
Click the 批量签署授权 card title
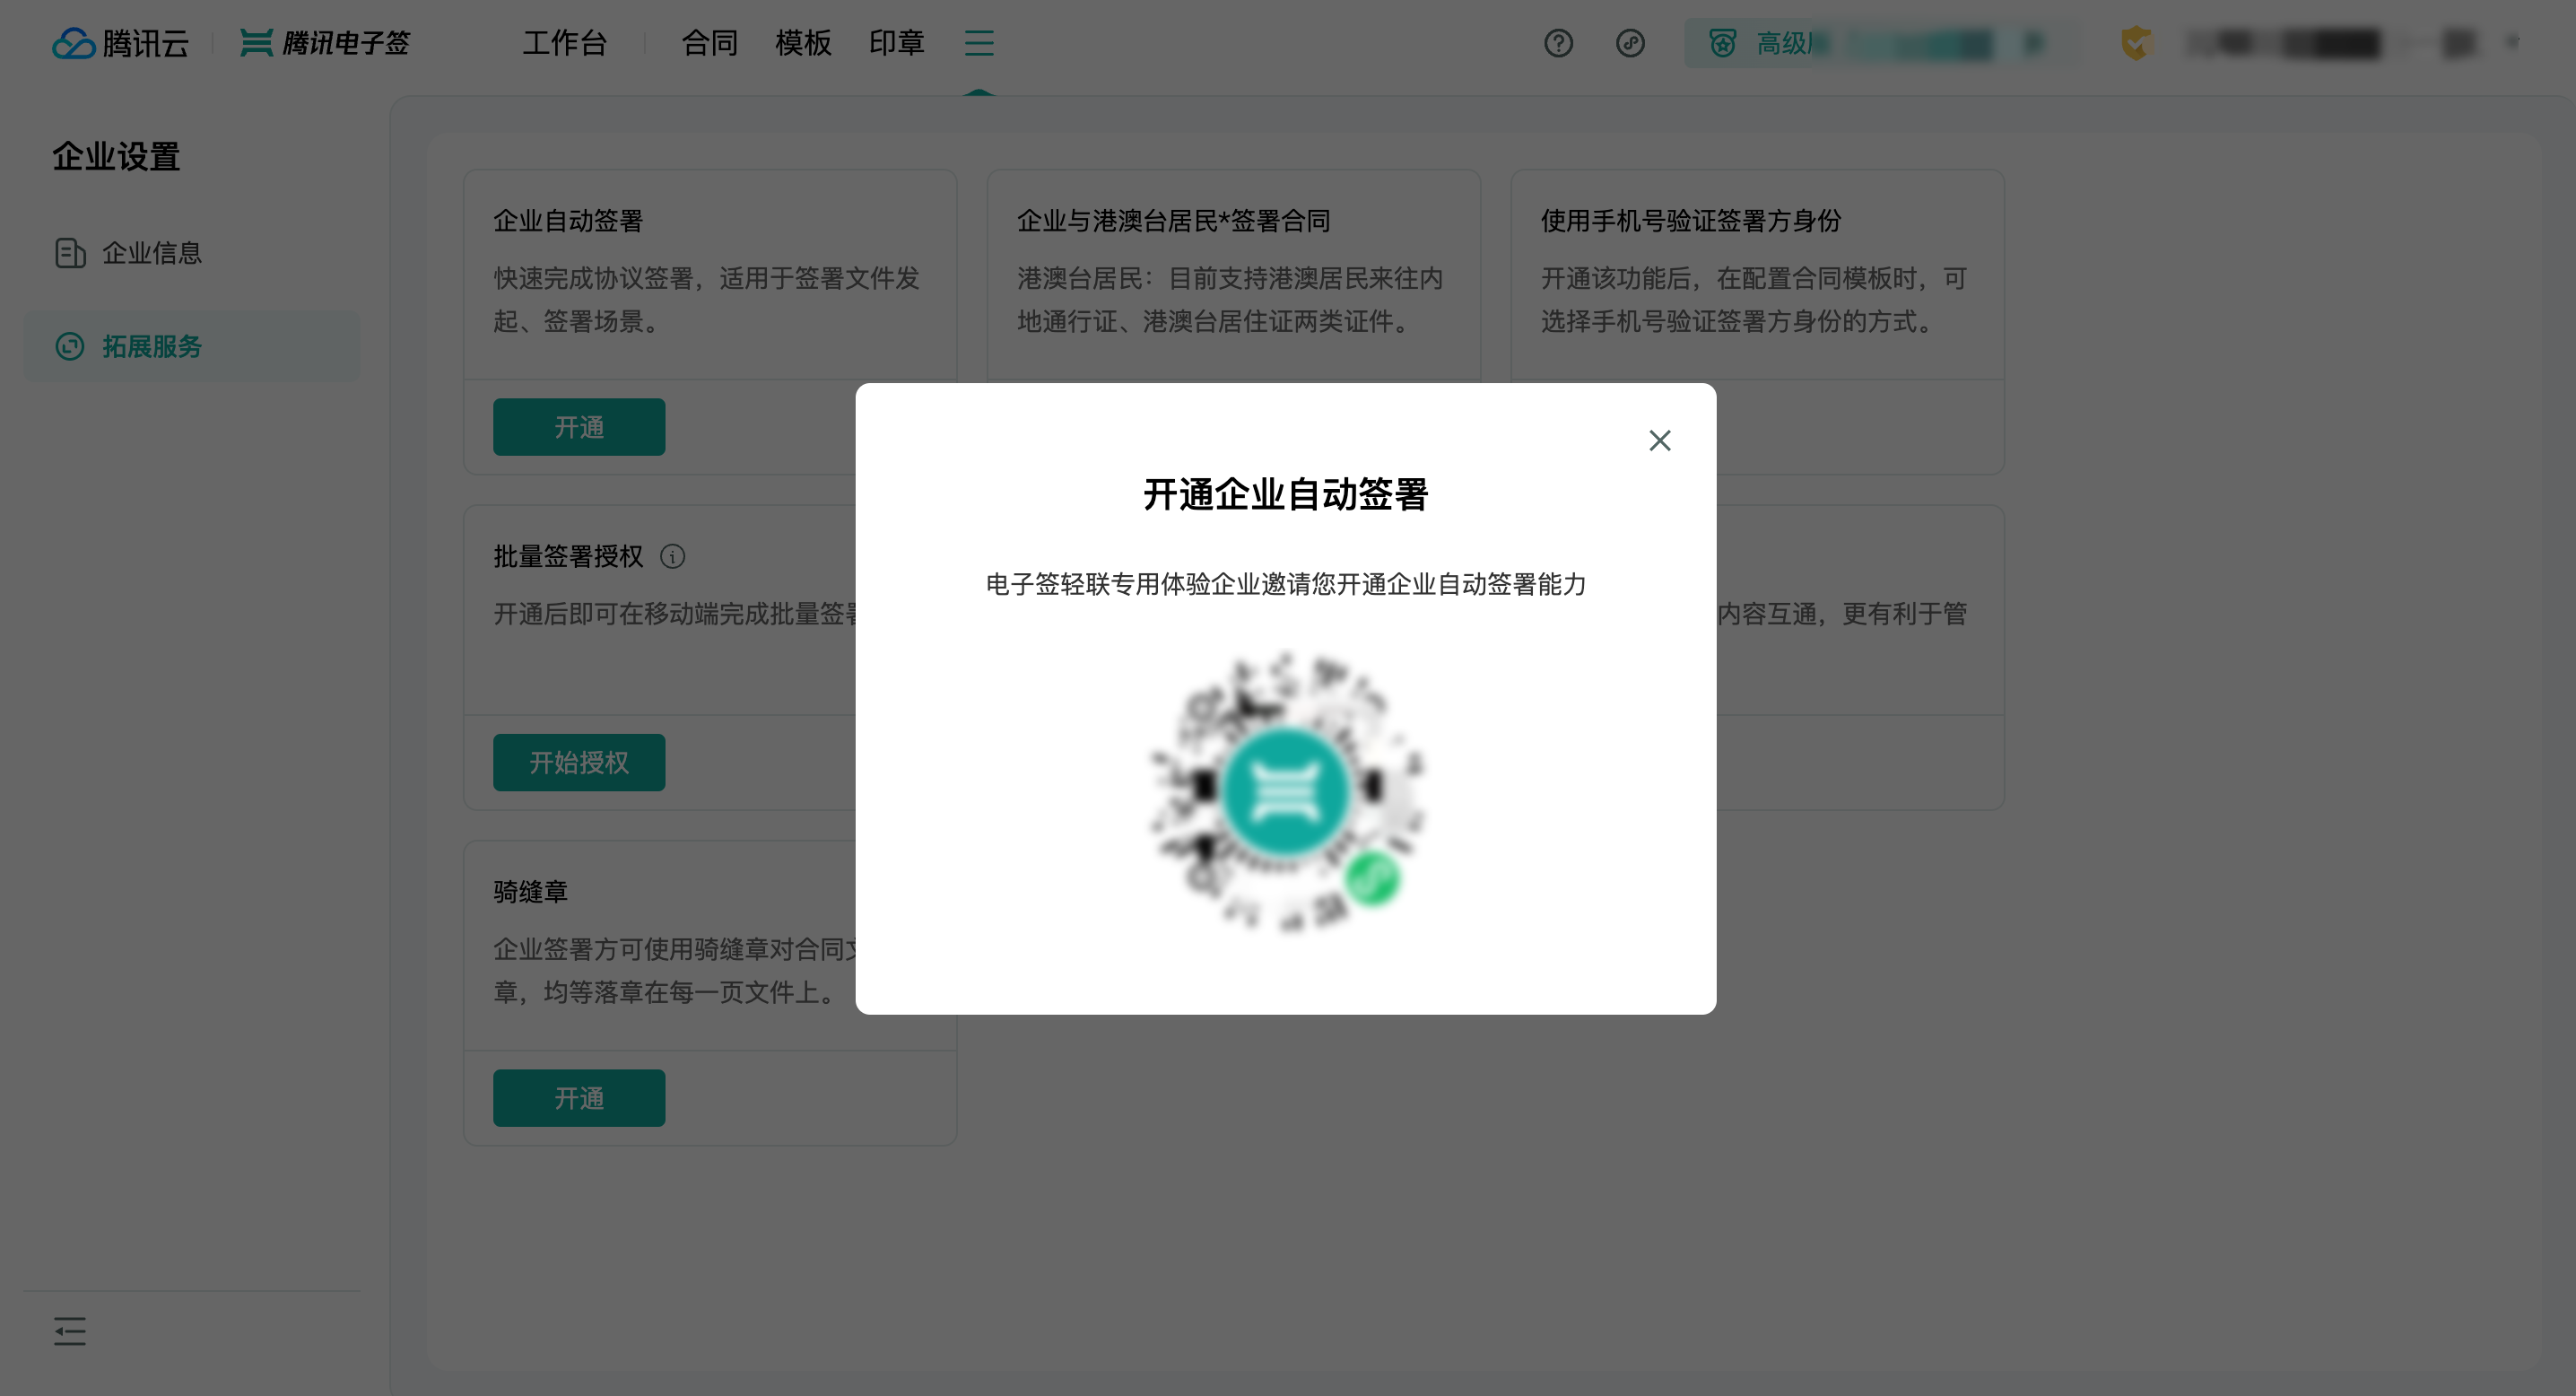[x=568, y=556]
